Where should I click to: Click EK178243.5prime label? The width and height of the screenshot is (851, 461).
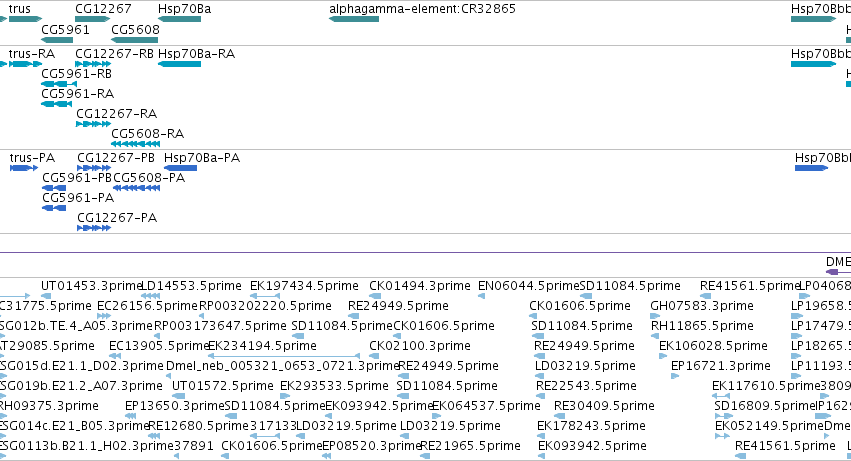tap(592, 426)
